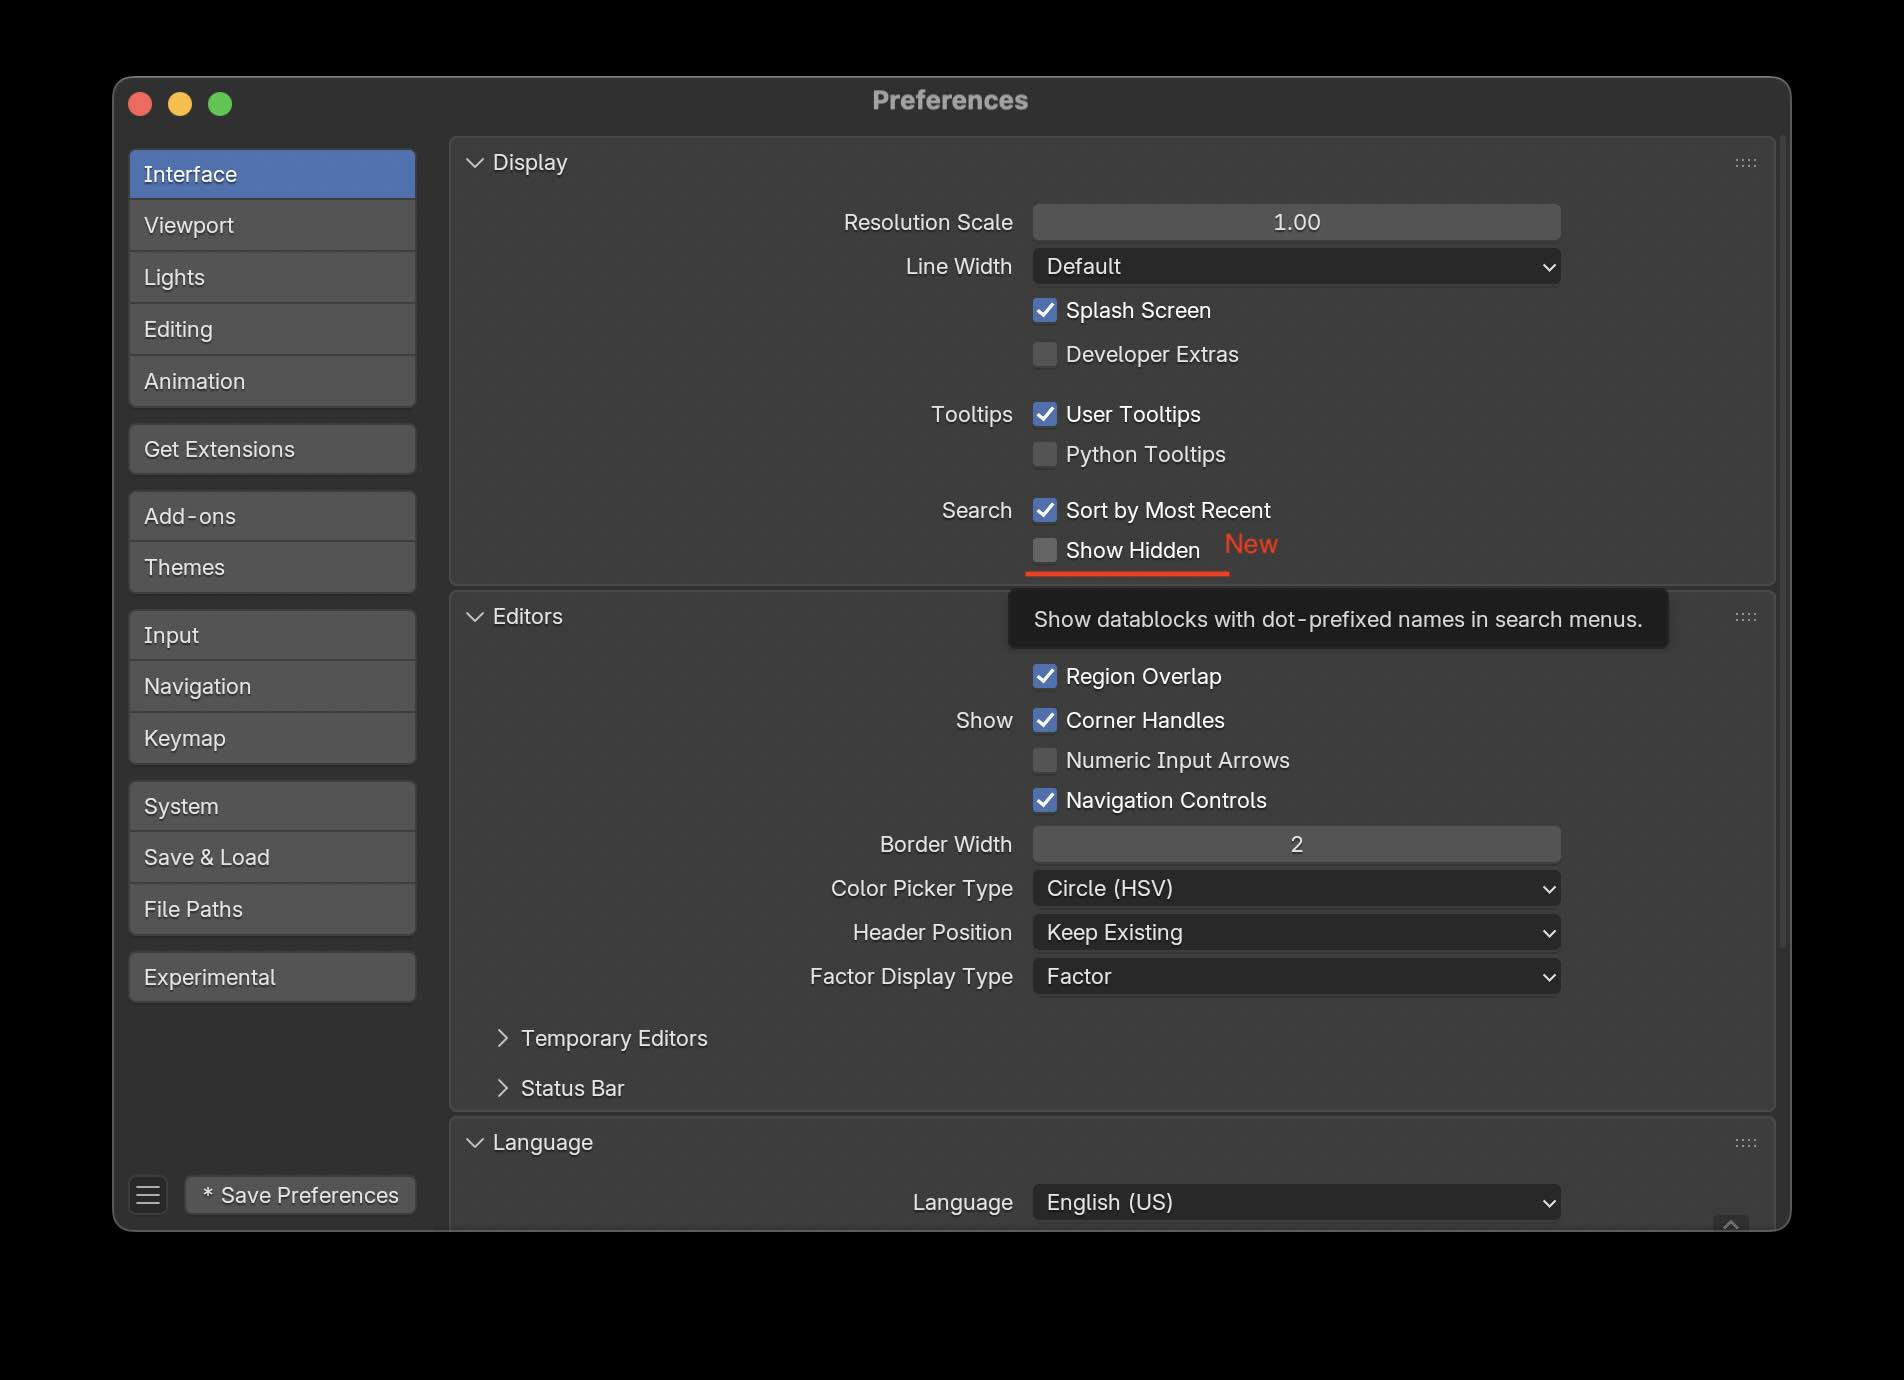Disable Navigation Controls
This screenshot has height=1380, width=1904.
[x=1045, y=800]
